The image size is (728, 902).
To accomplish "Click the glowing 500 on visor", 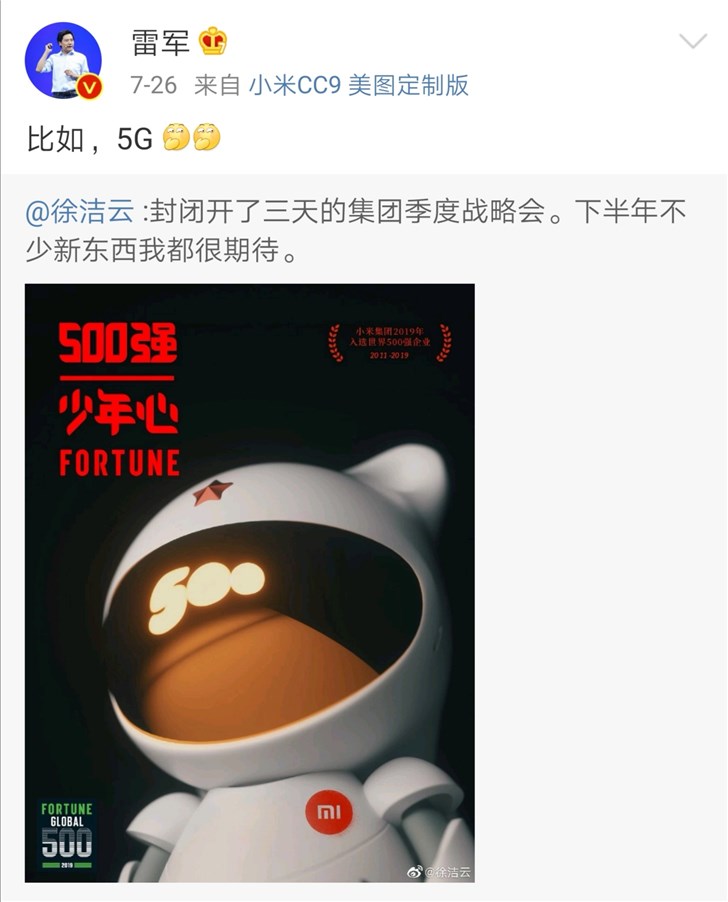I will [206, 597].
